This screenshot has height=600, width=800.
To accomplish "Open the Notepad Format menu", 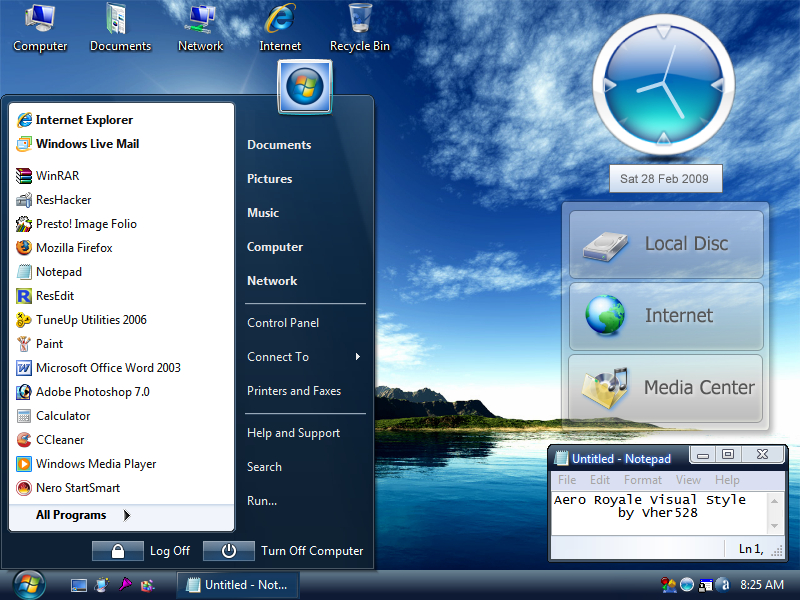I will point(643,480).
